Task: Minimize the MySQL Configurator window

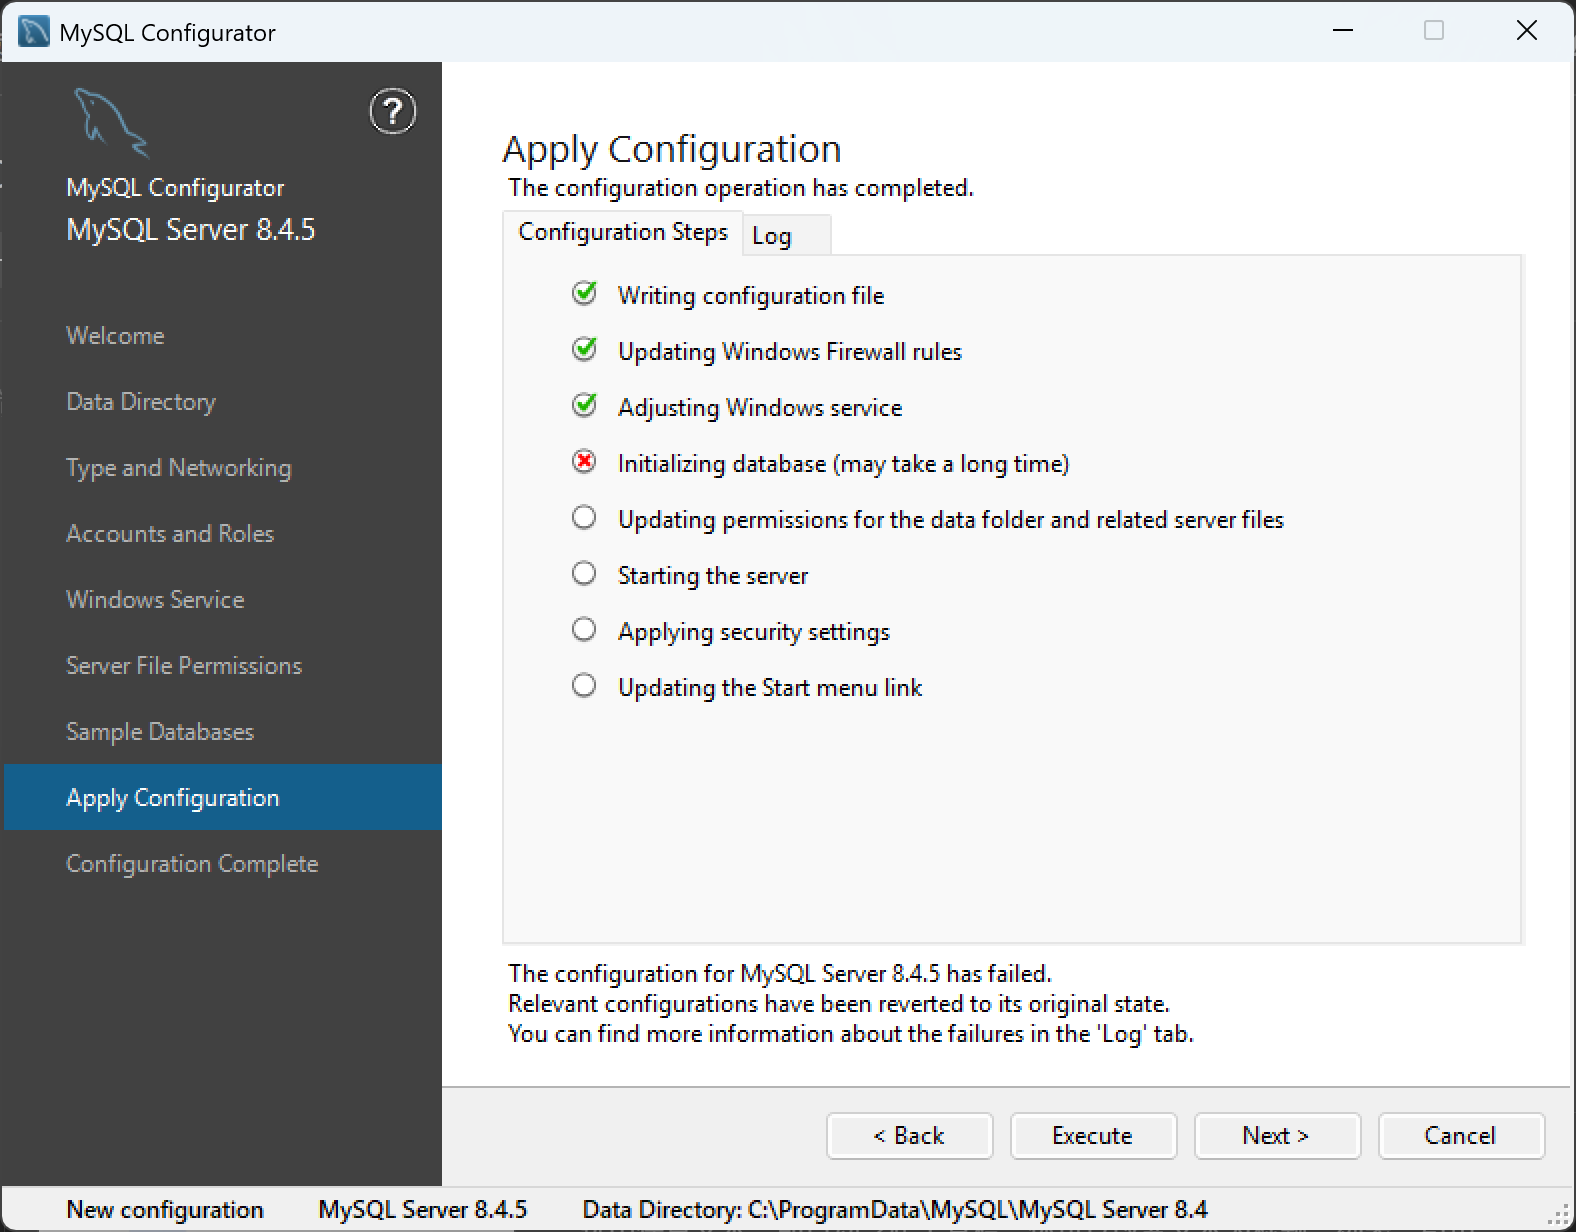Action: [x=1343, y=31]
